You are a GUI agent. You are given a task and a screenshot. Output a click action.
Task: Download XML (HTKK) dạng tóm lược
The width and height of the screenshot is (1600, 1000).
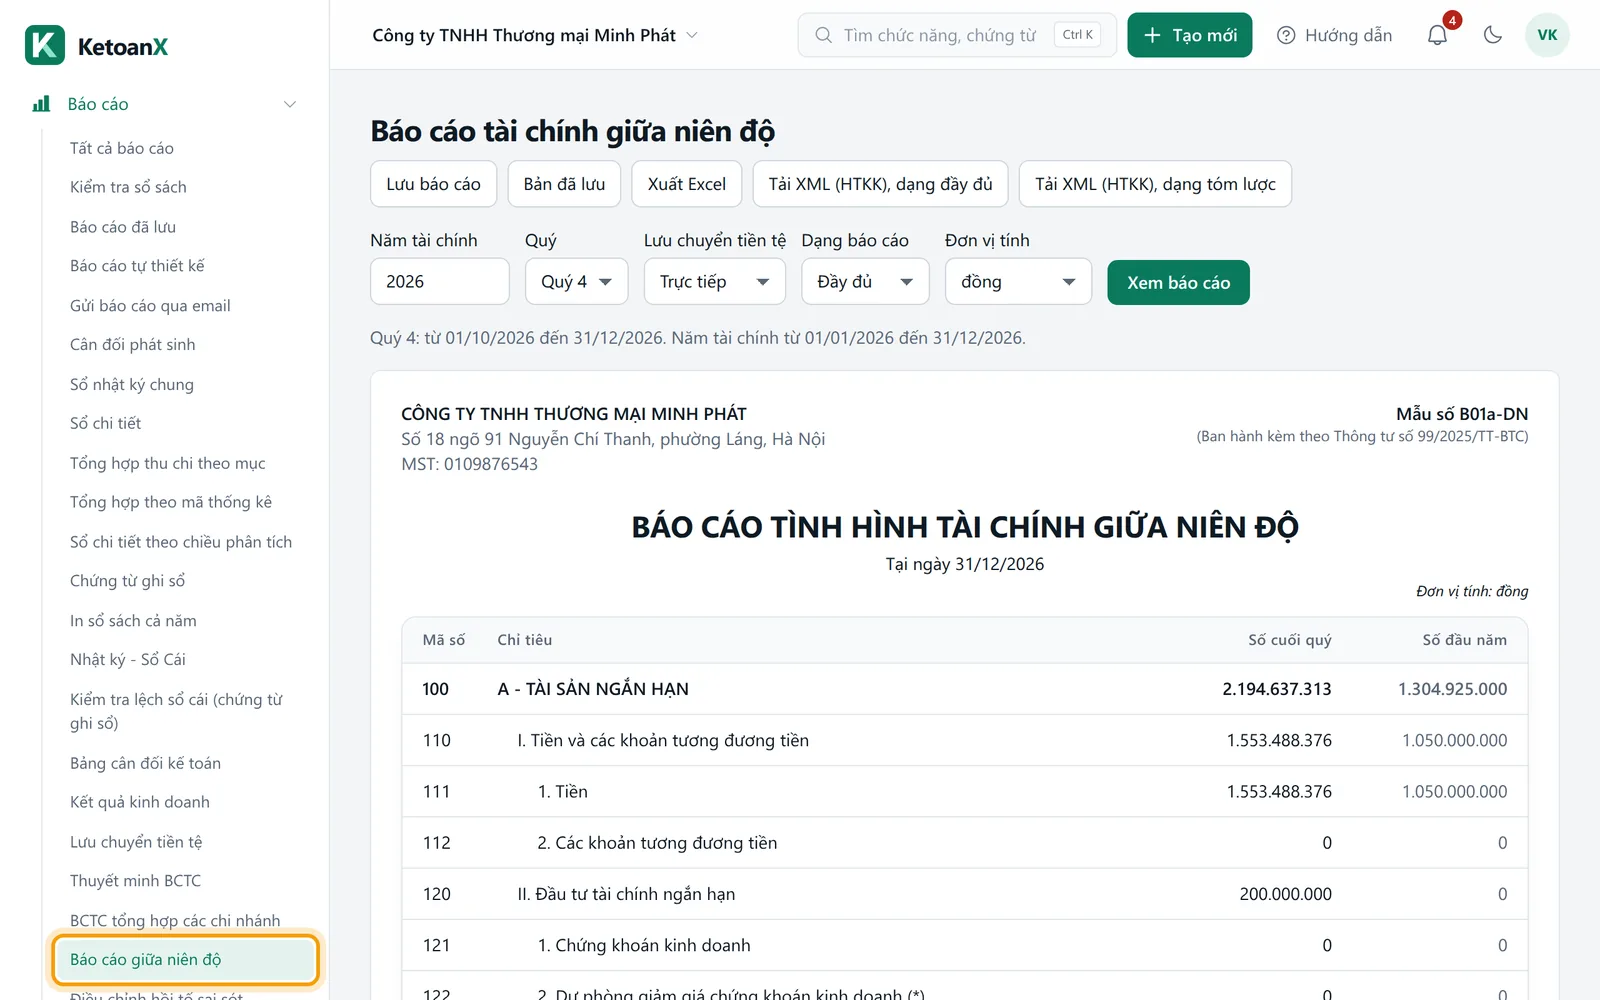tap(1155, 184)
